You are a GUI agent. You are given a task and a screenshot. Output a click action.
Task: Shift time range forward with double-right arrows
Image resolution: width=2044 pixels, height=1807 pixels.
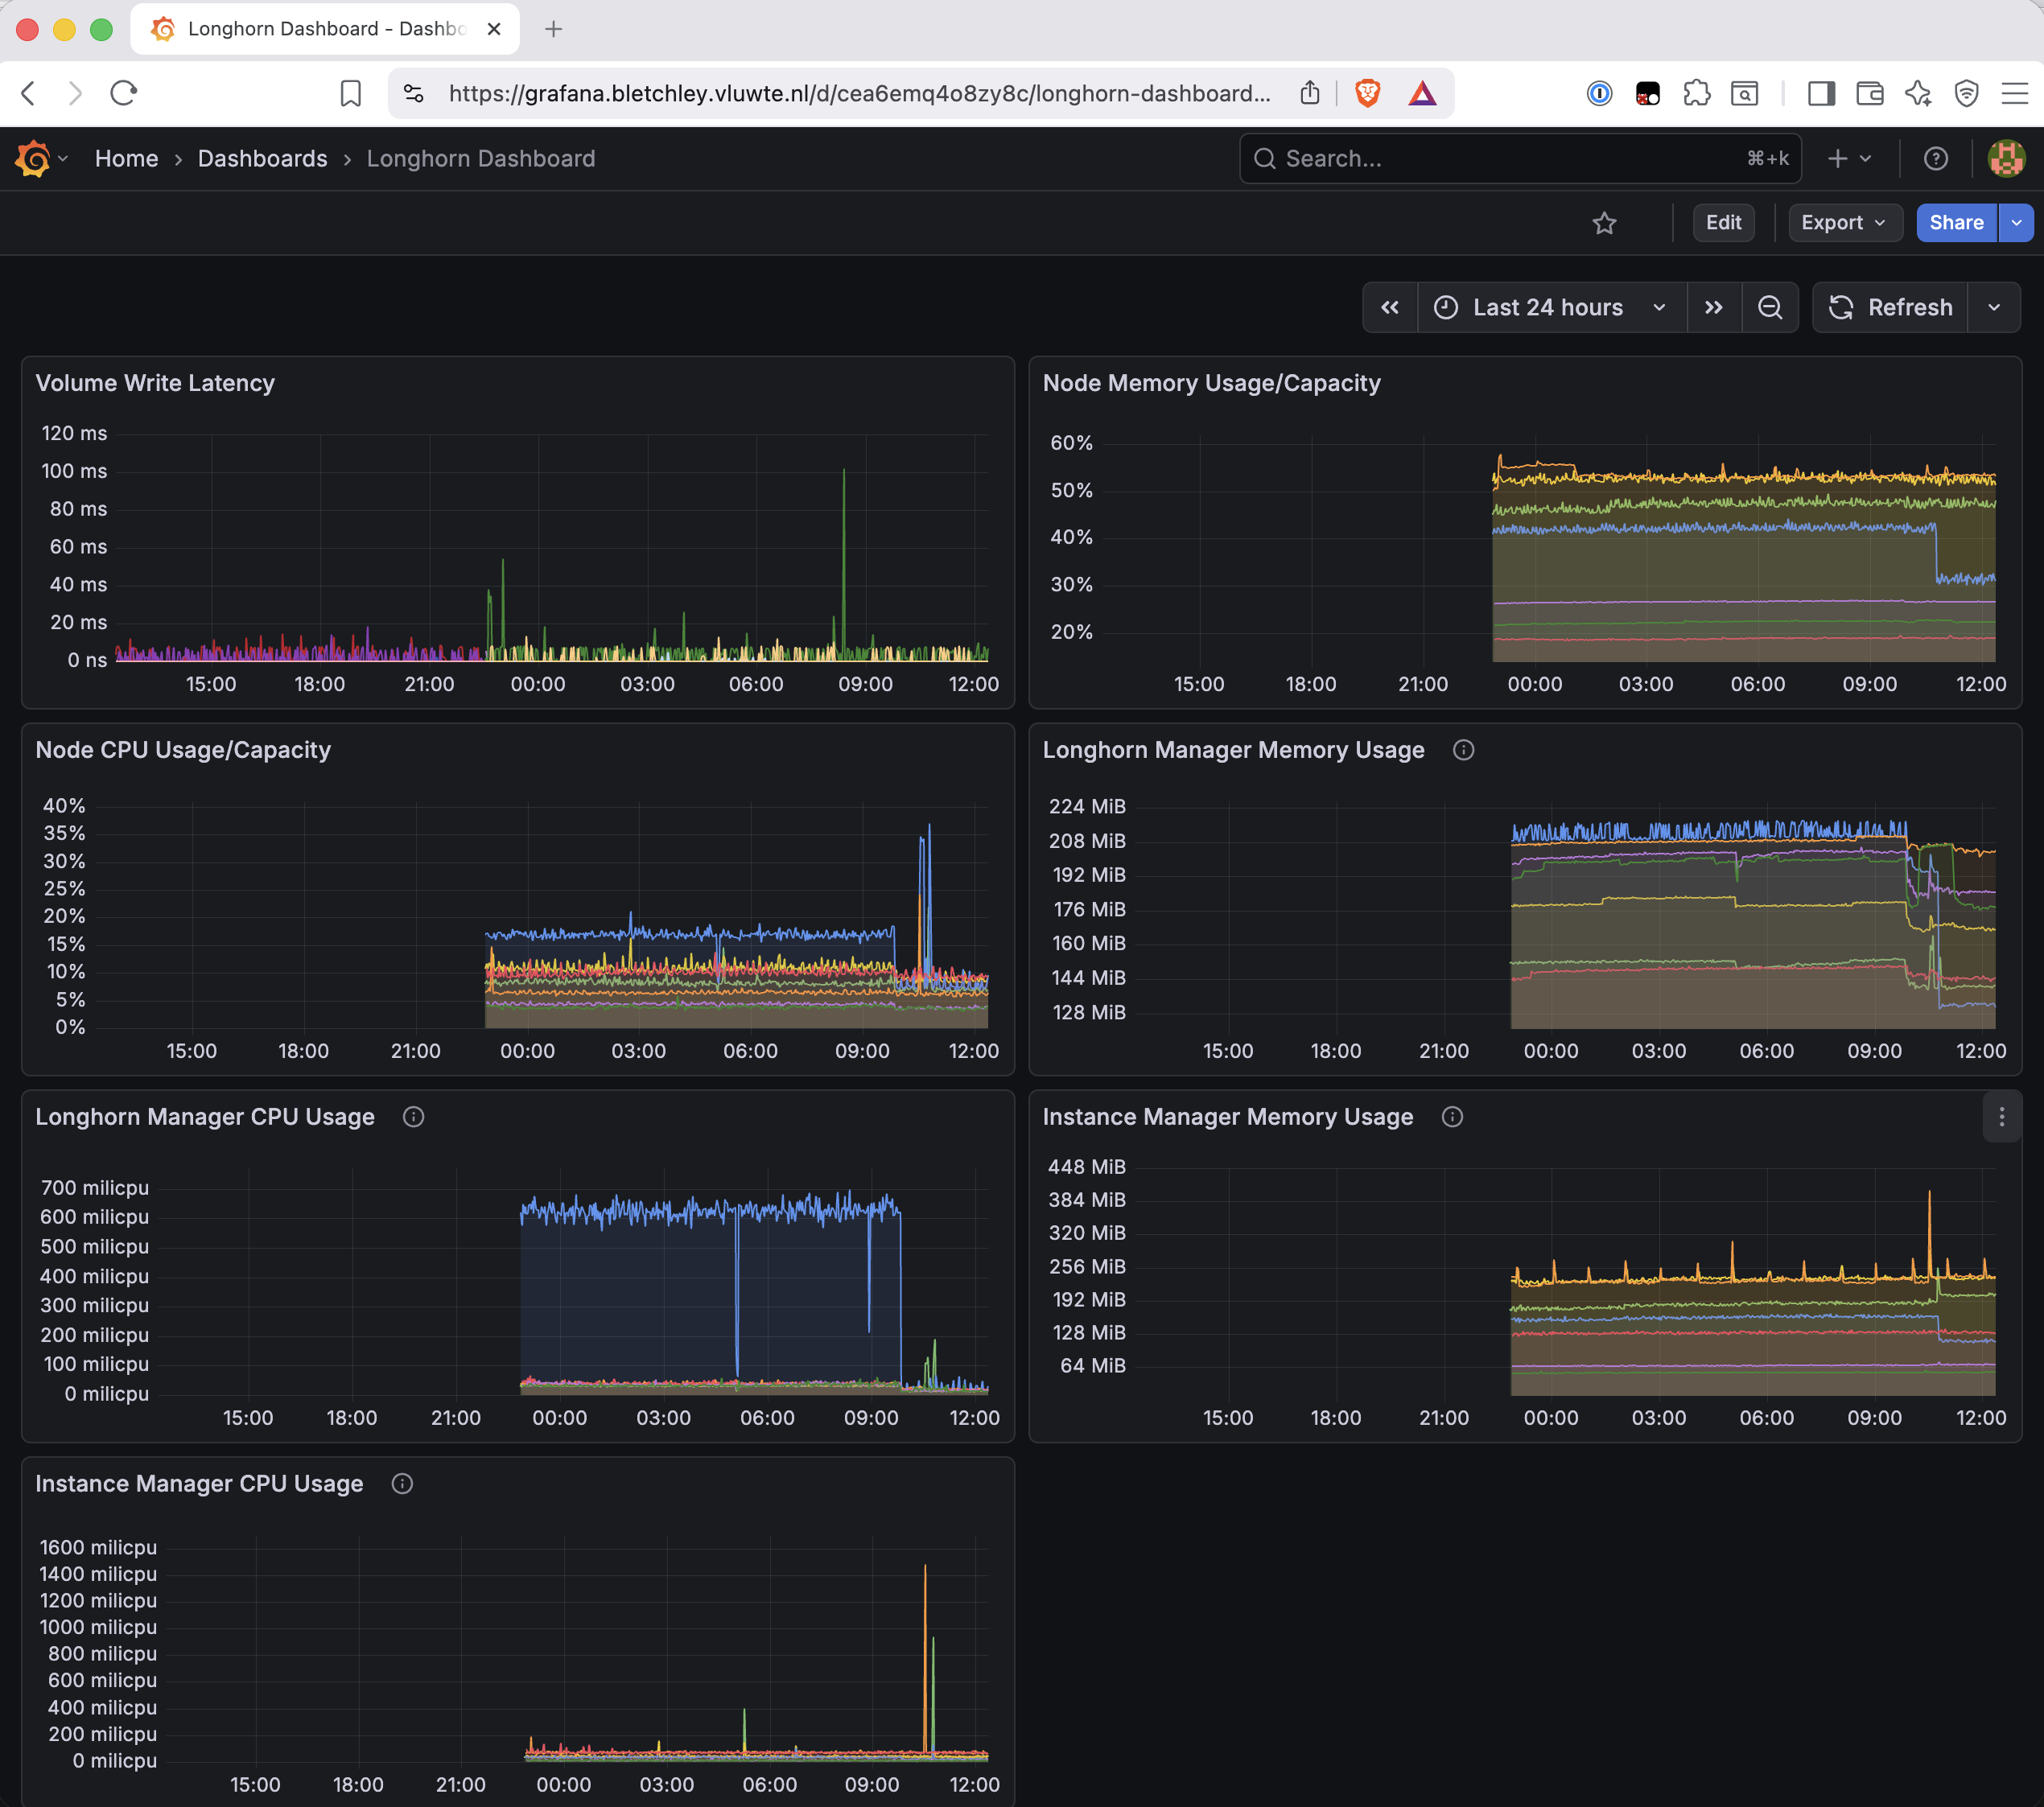[1714, 307]
